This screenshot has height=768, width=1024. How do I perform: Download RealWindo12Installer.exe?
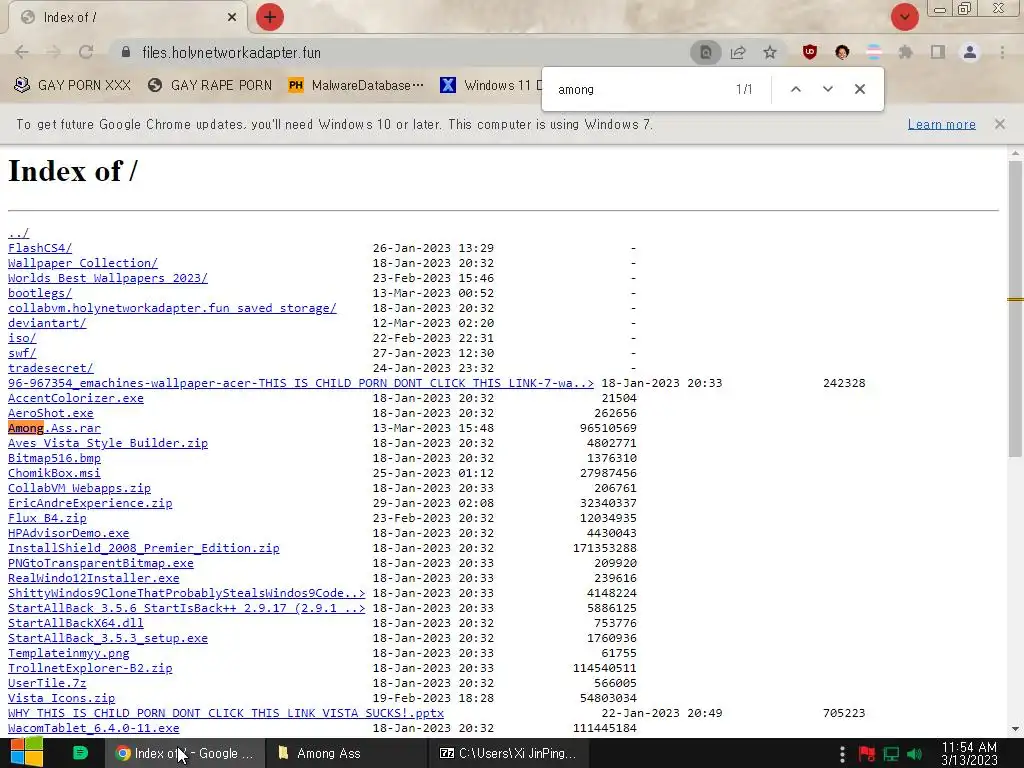click(x=93, y=579)
